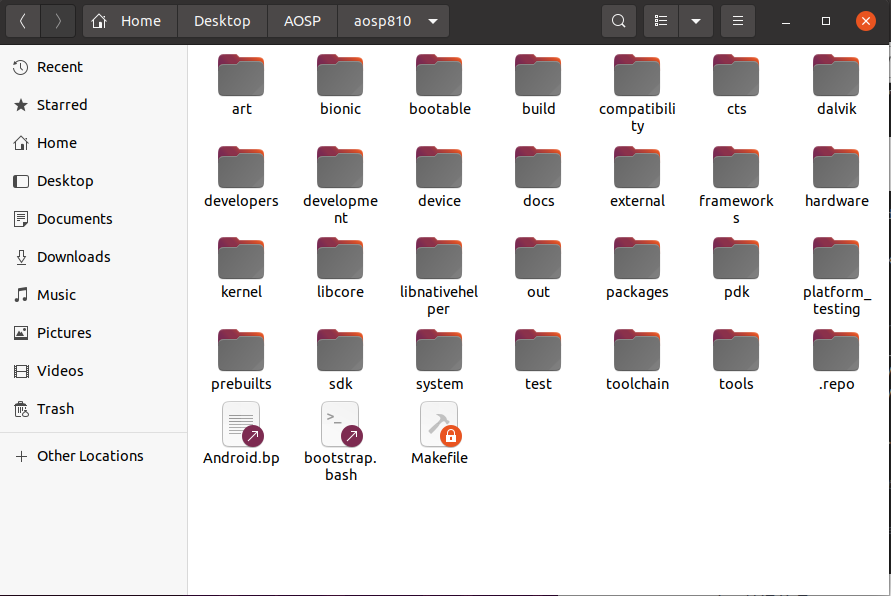Navigate to Desktop in the path bar
This screenshot has width=891, height=596.
click(x=222, y=21)
